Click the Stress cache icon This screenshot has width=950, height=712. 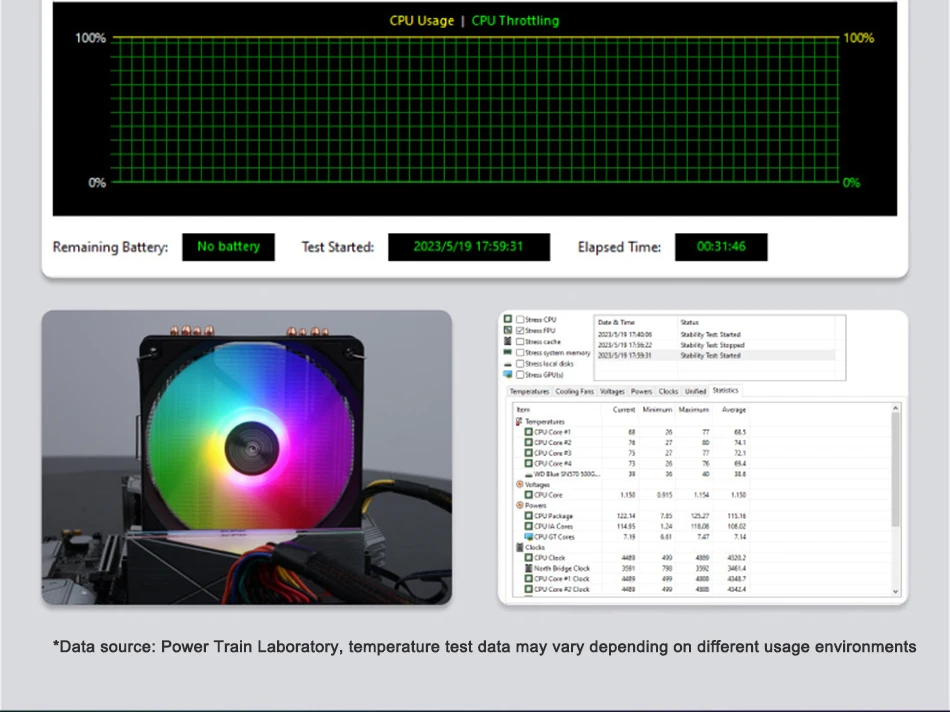(508, 341)
